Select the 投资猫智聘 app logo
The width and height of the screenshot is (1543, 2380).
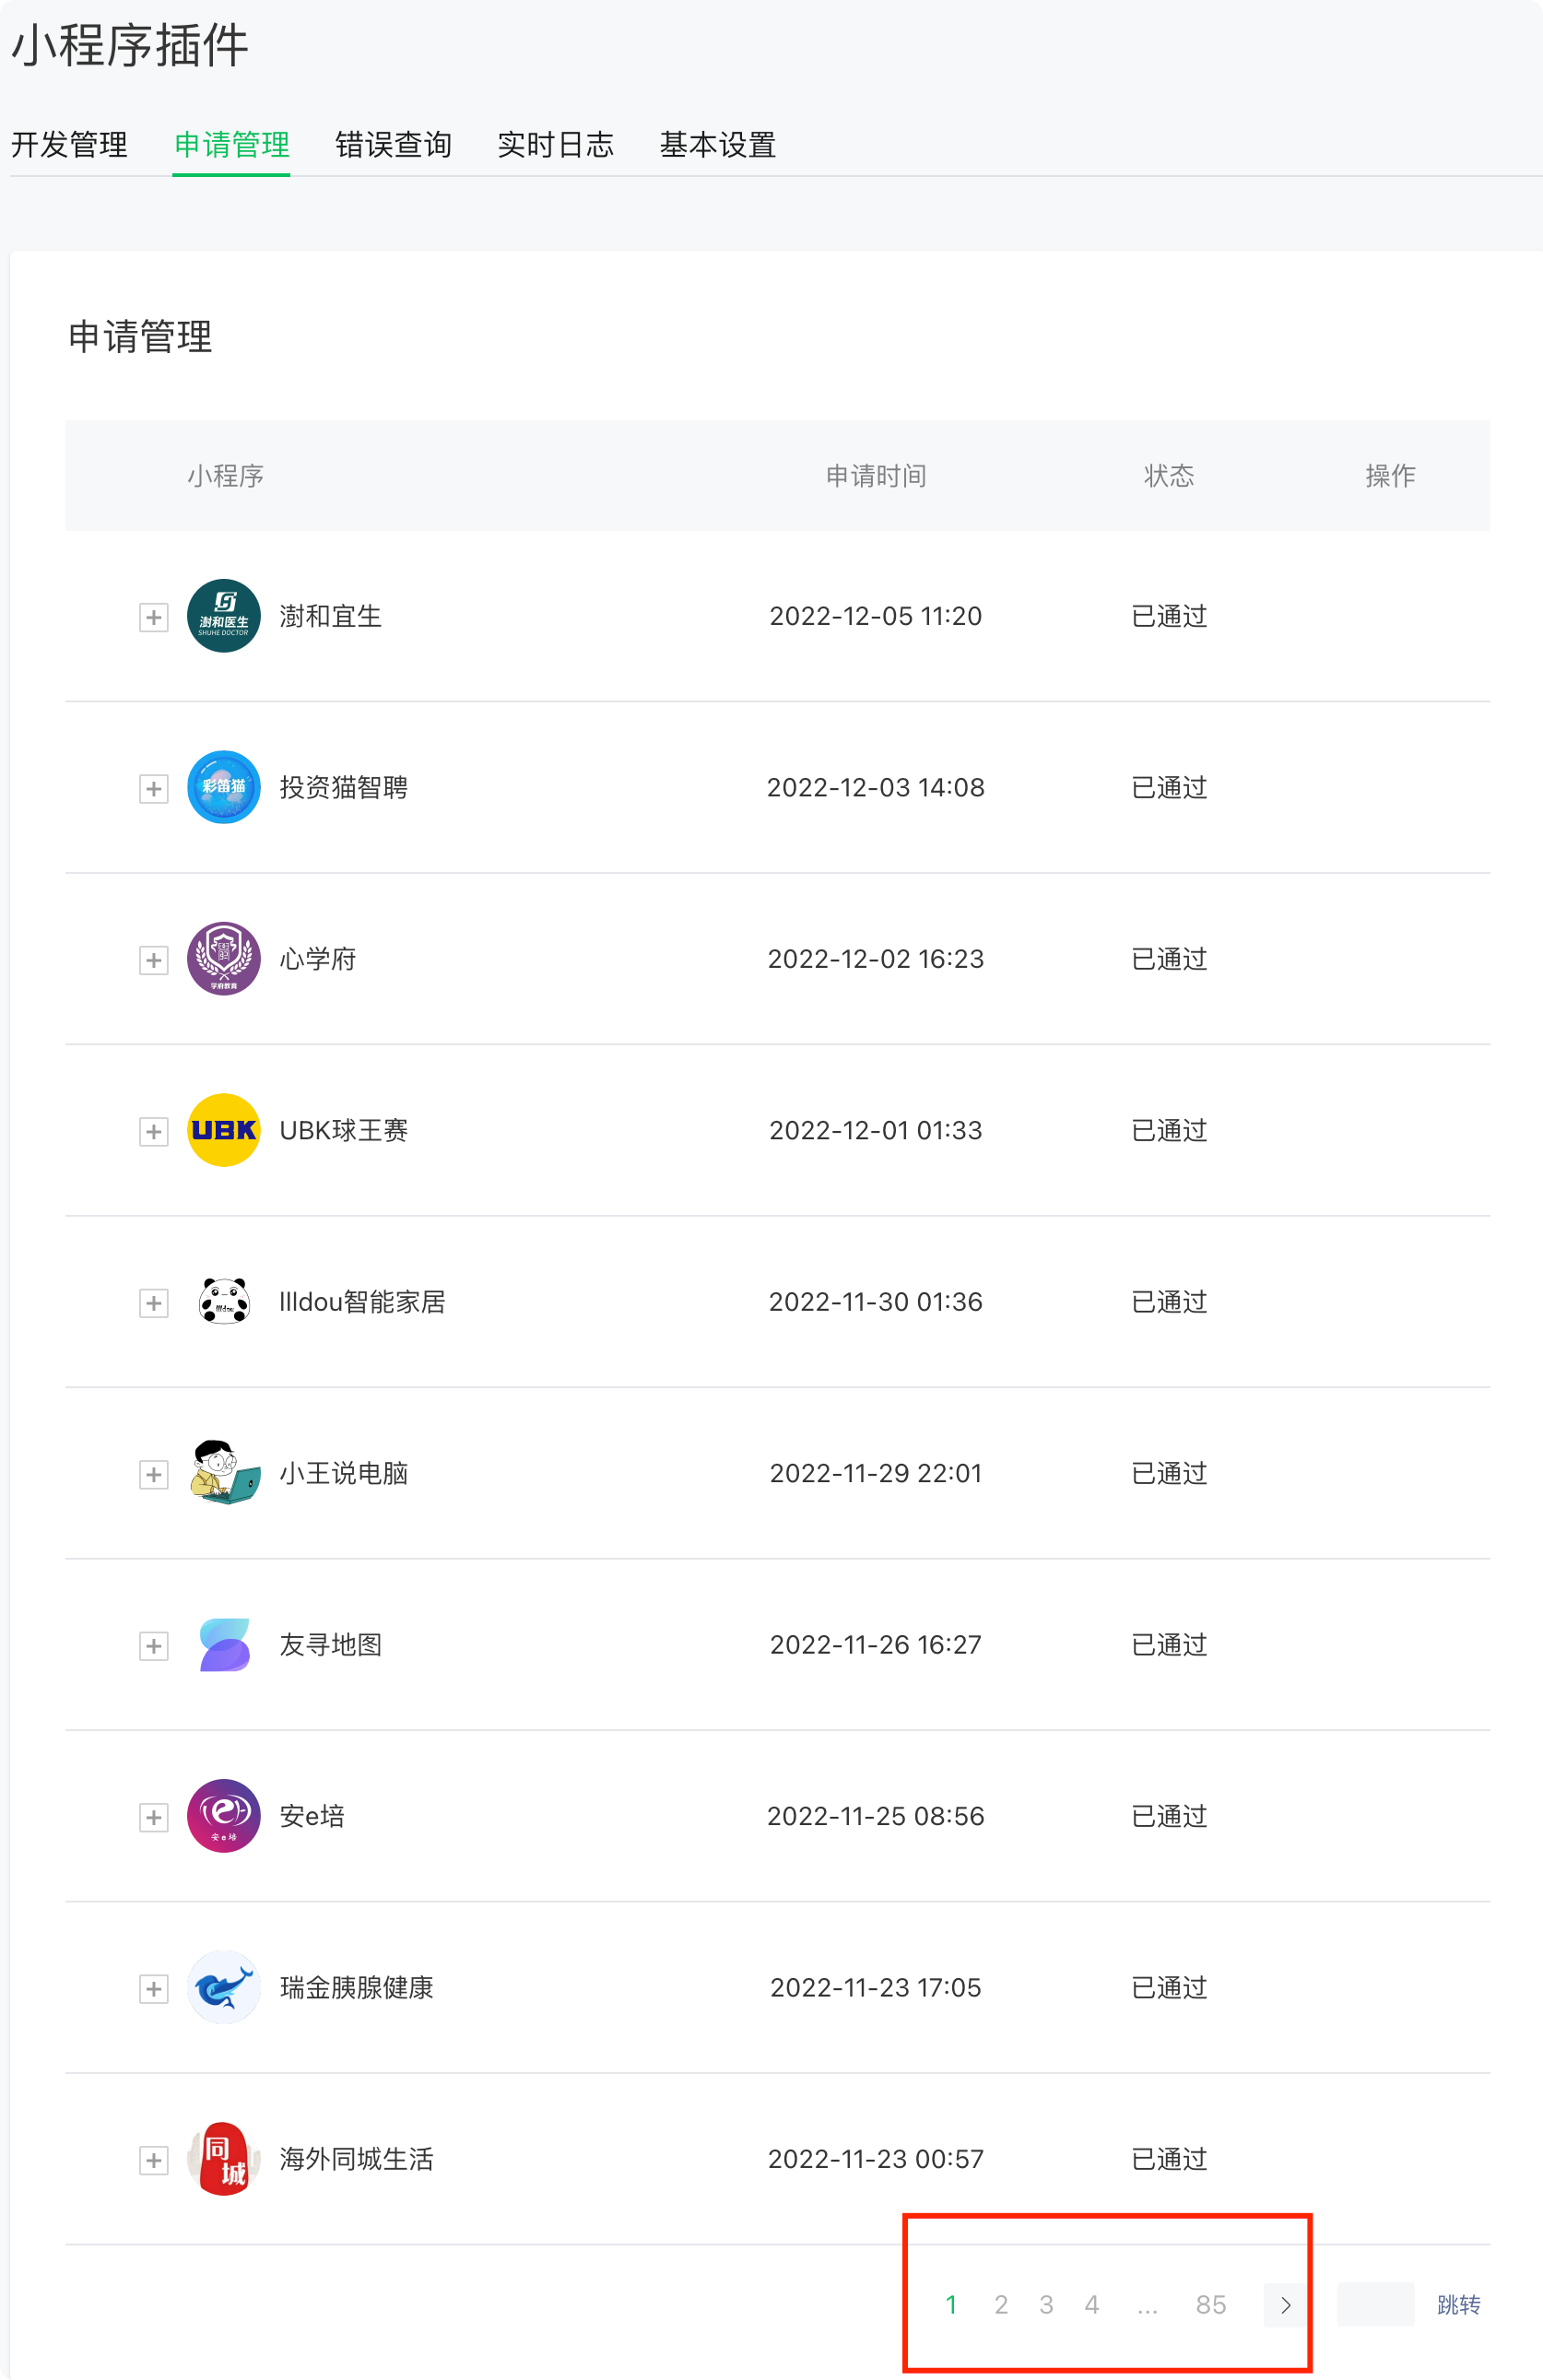pyautogui.click(x=223, y=787)
